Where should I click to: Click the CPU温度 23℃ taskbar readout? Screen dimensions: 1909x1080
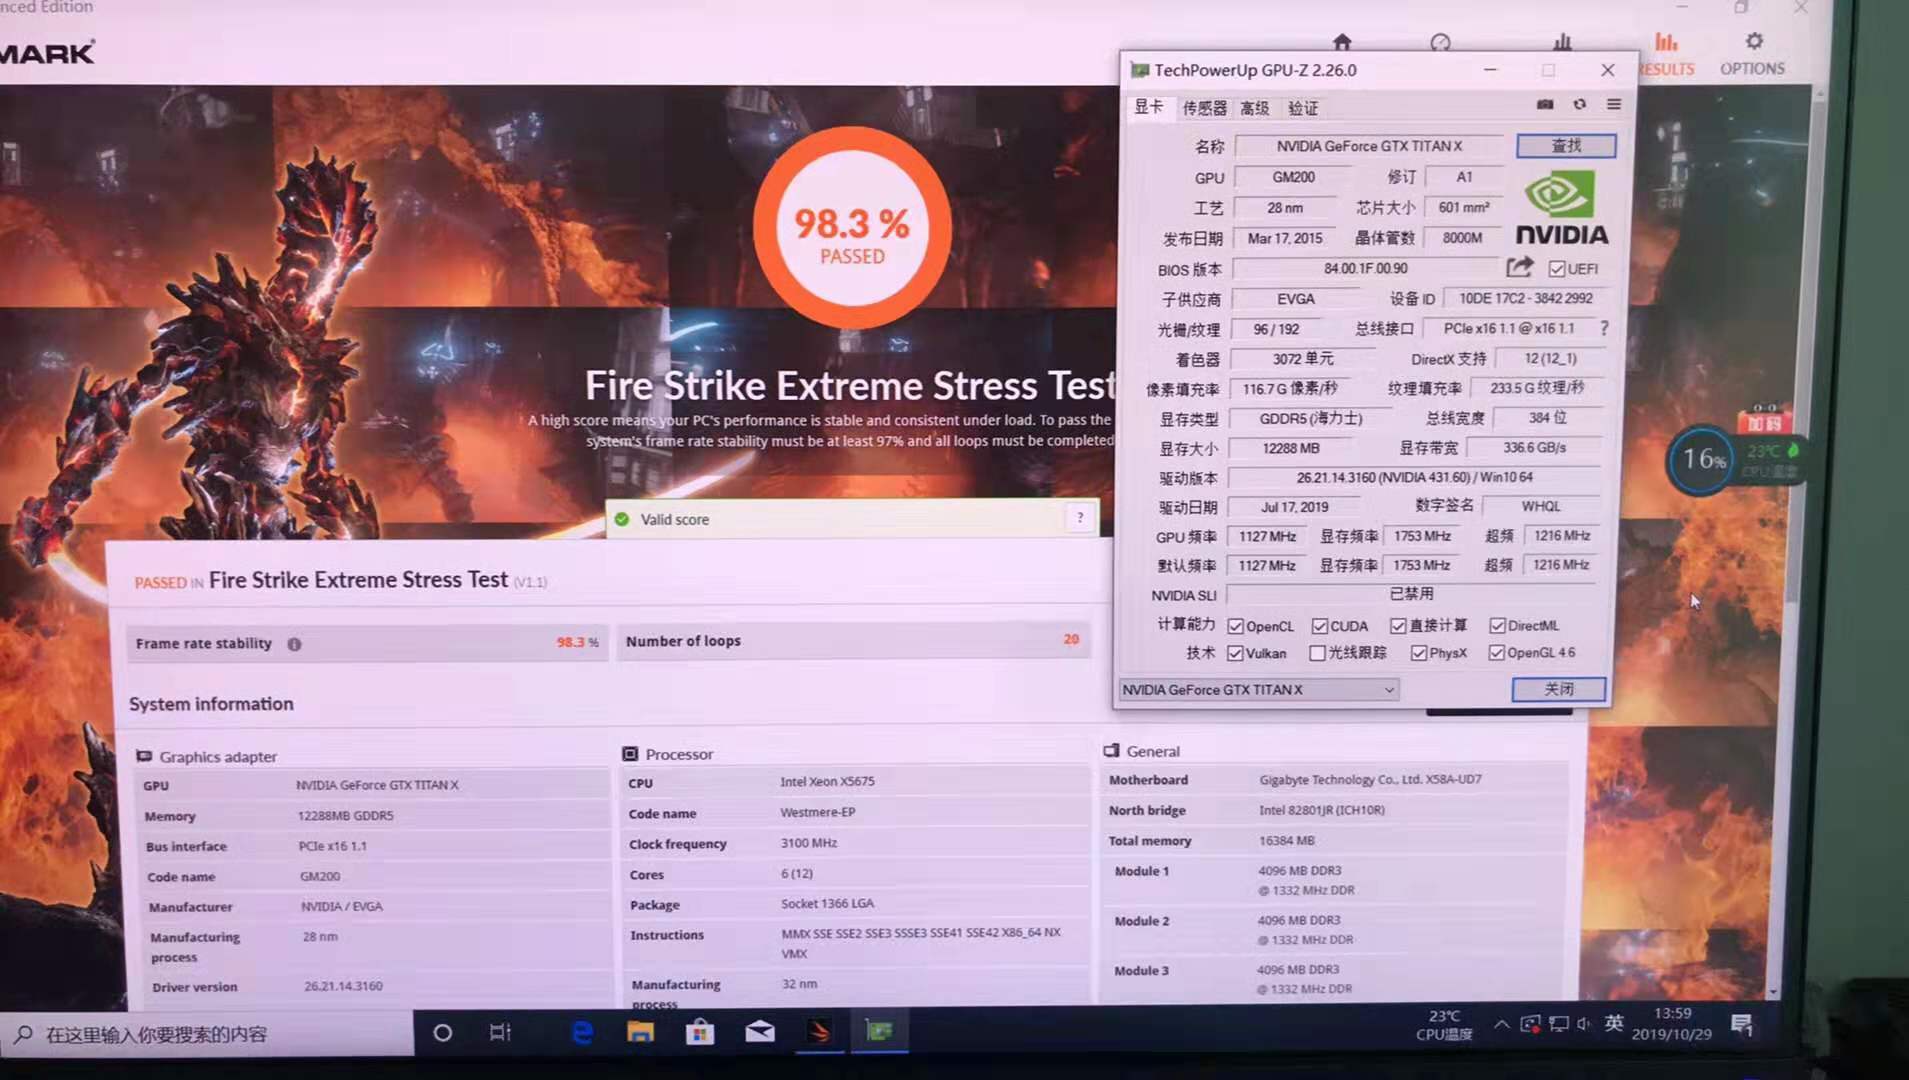(1444, 1025)
